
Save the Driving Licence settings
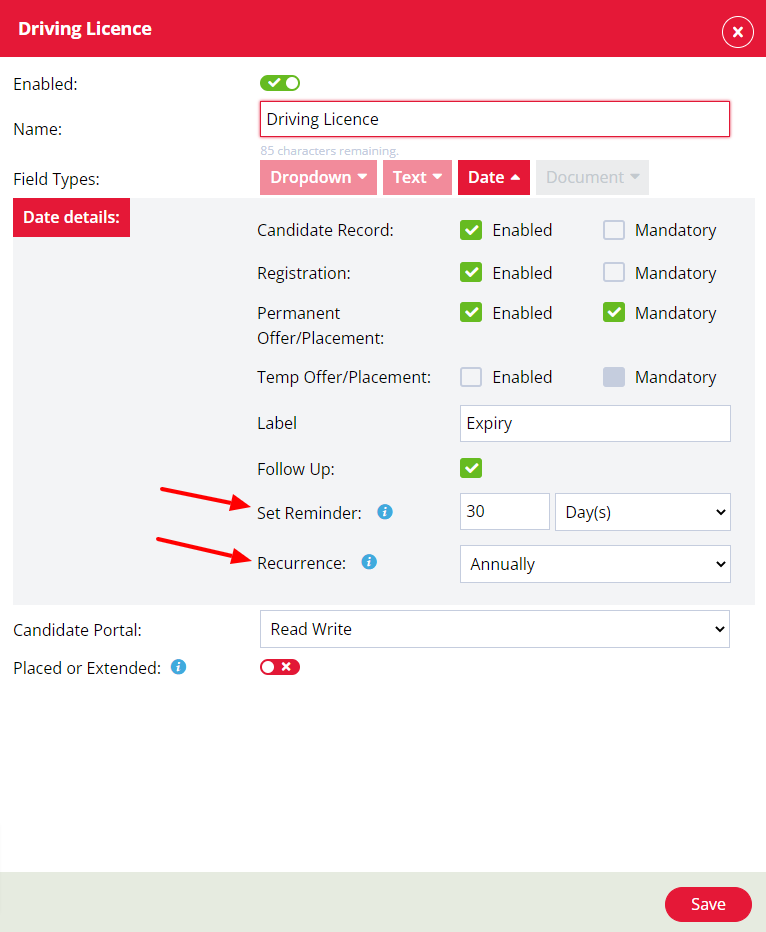point(708,904)
